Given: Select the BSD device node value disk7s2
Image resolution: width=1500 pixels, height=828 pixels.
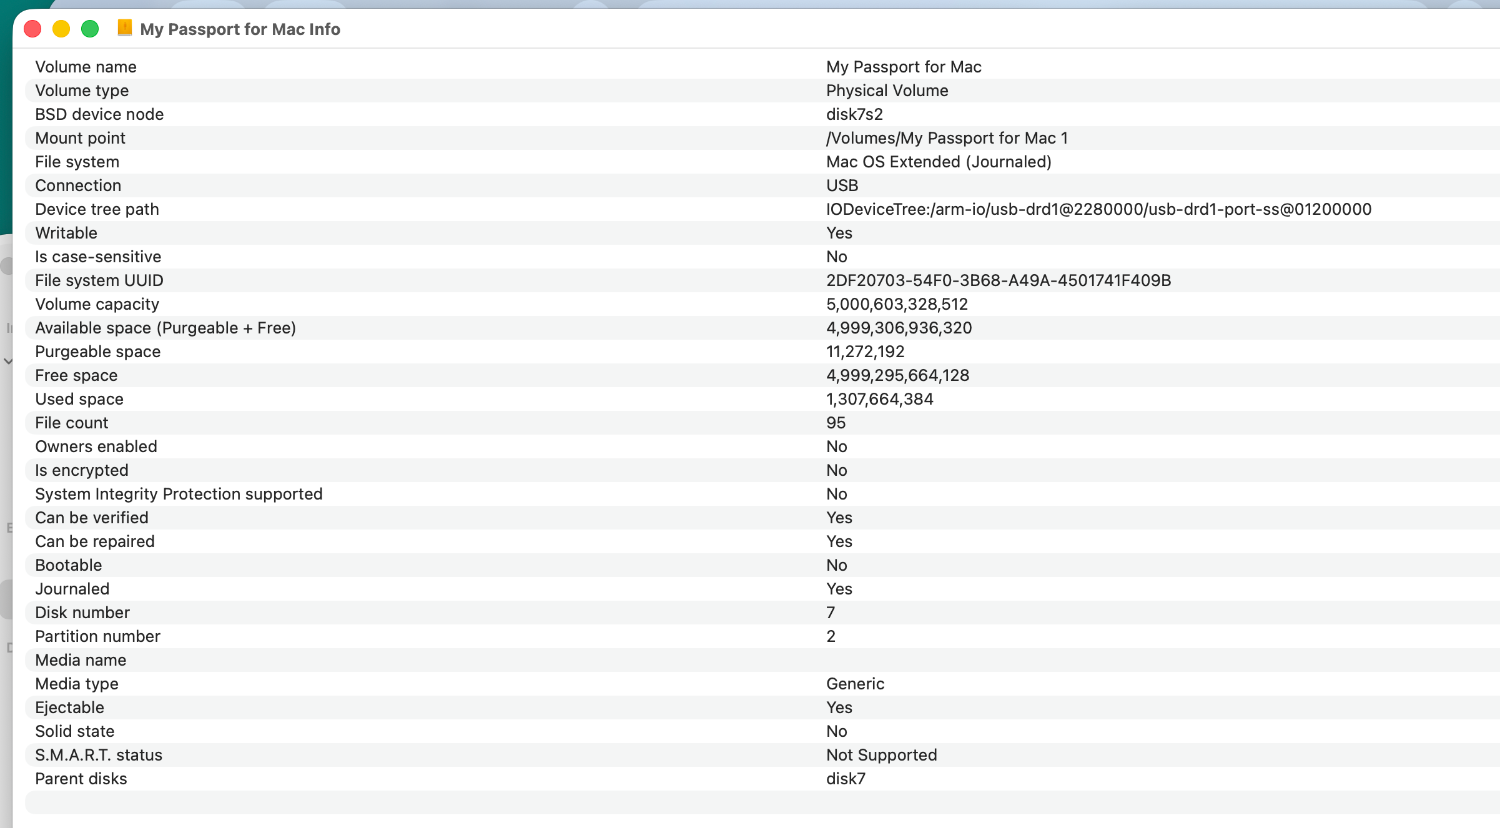Looking at the screenshot, I should point(854,114).
